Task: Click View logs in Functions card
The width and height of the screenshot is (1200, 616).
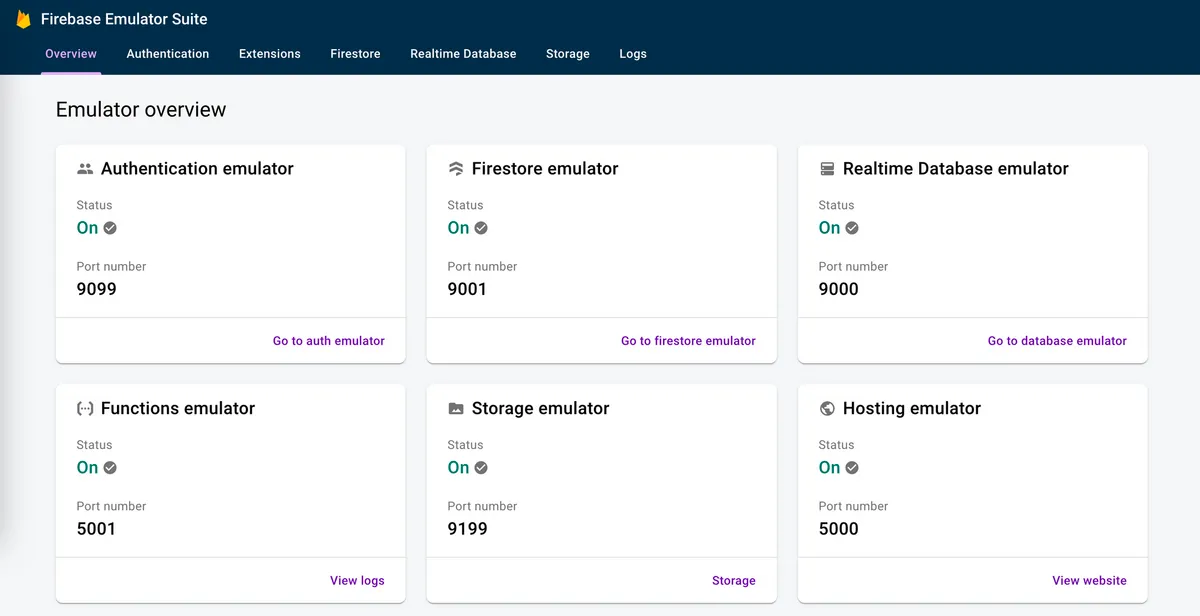Action: [x=357, y=581]
